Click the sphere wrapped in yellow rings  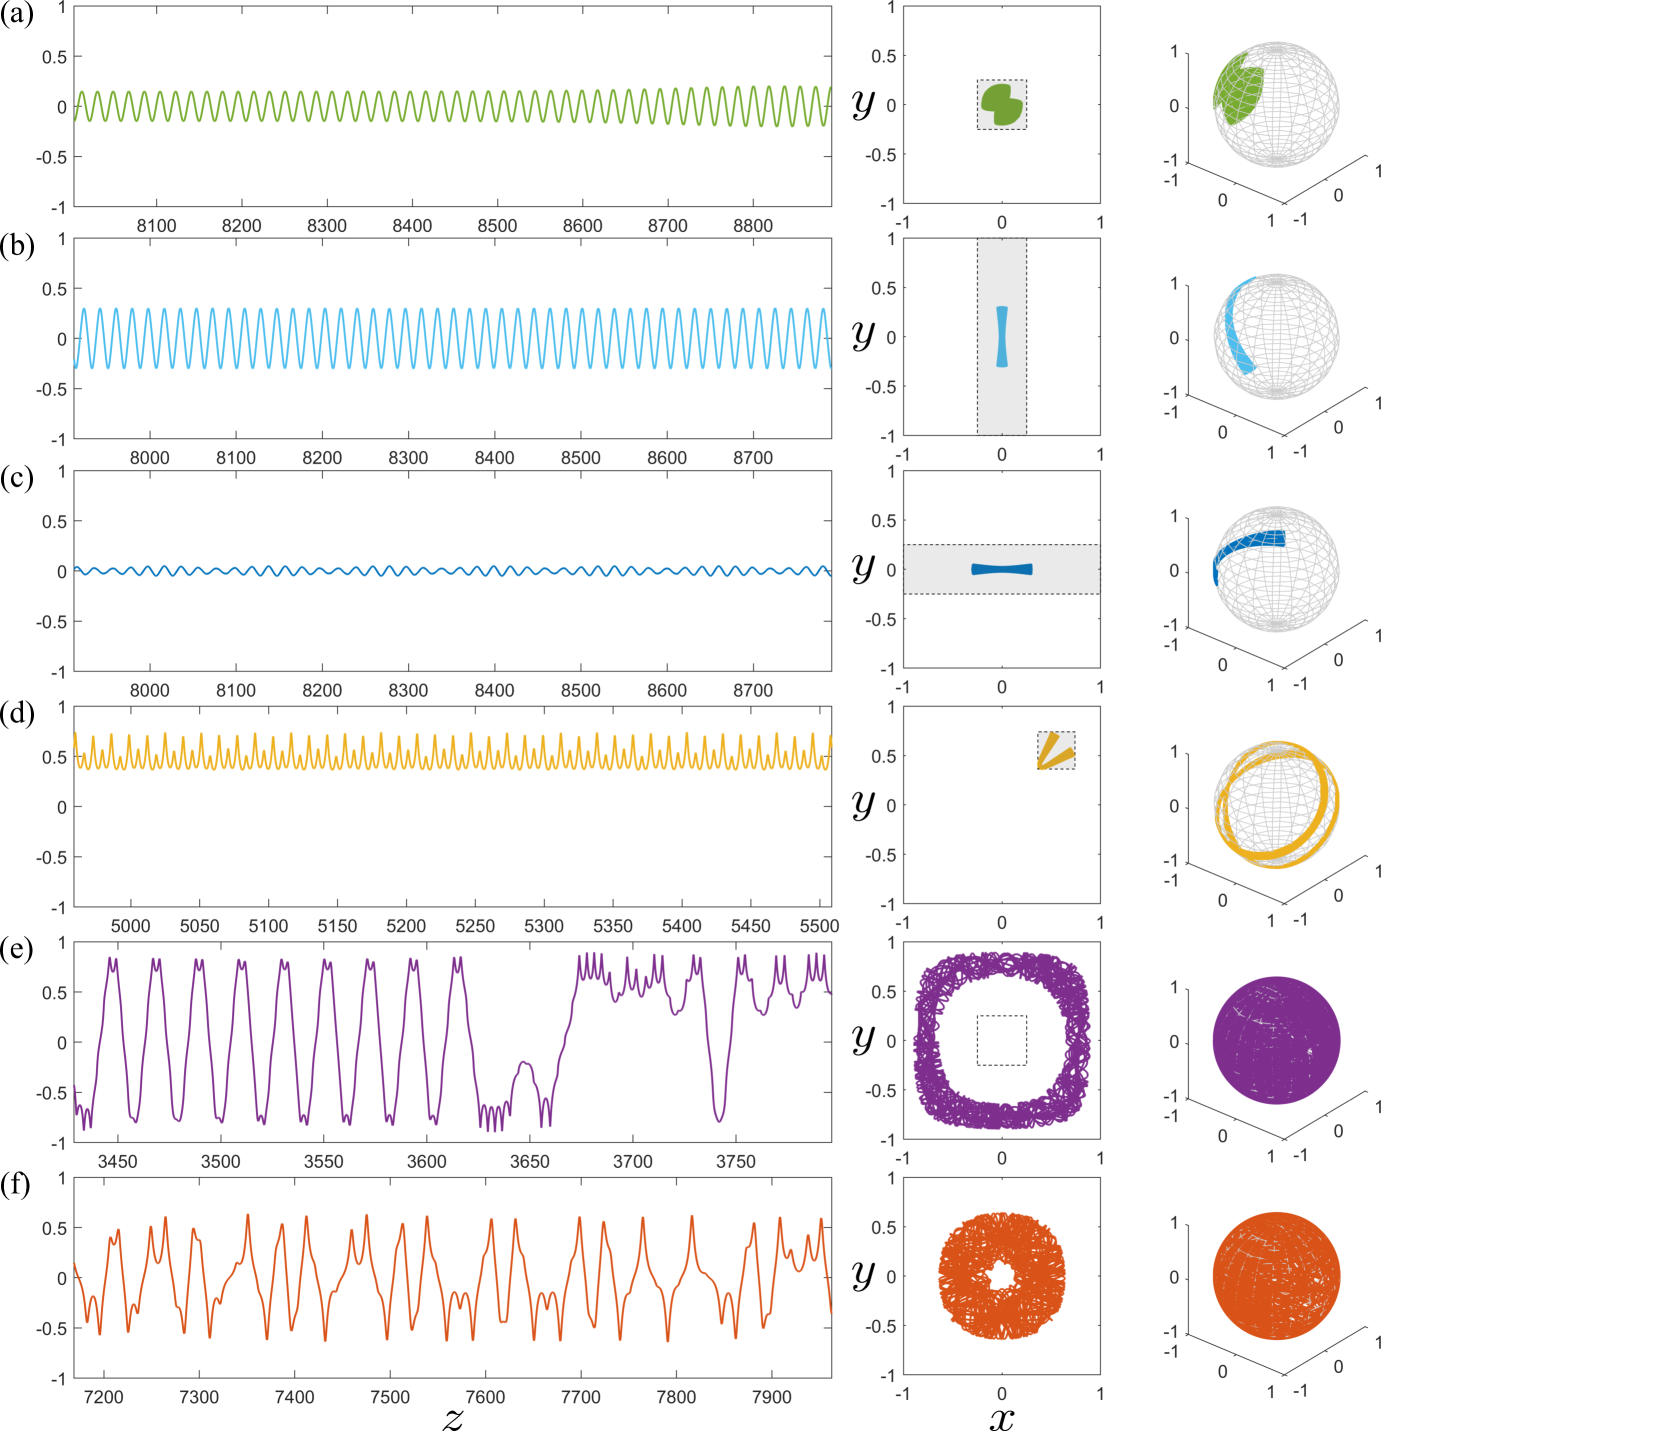(1276, 804)
